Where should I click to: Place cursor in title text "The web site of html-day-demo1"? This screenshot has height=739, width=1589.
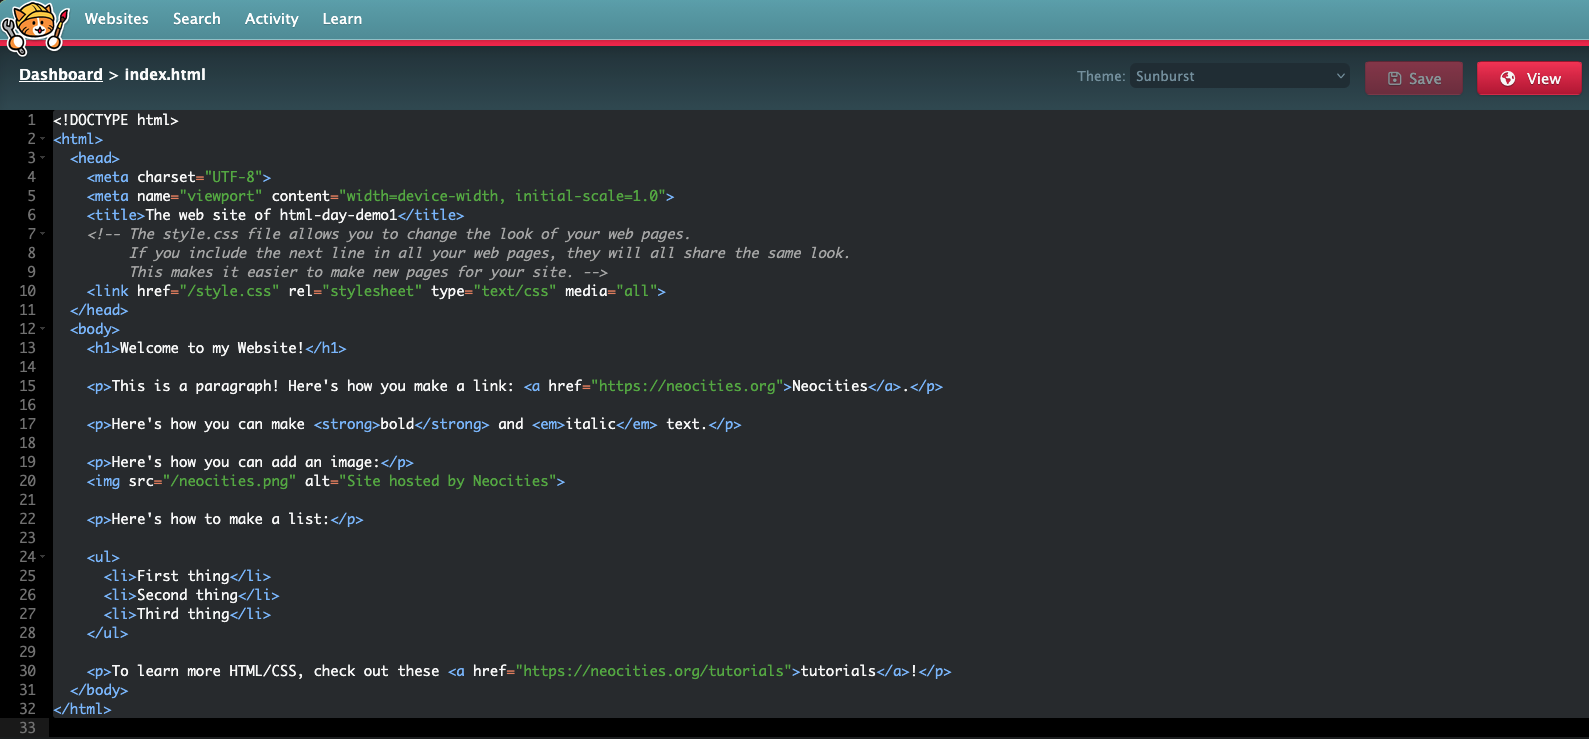point(271,215)
